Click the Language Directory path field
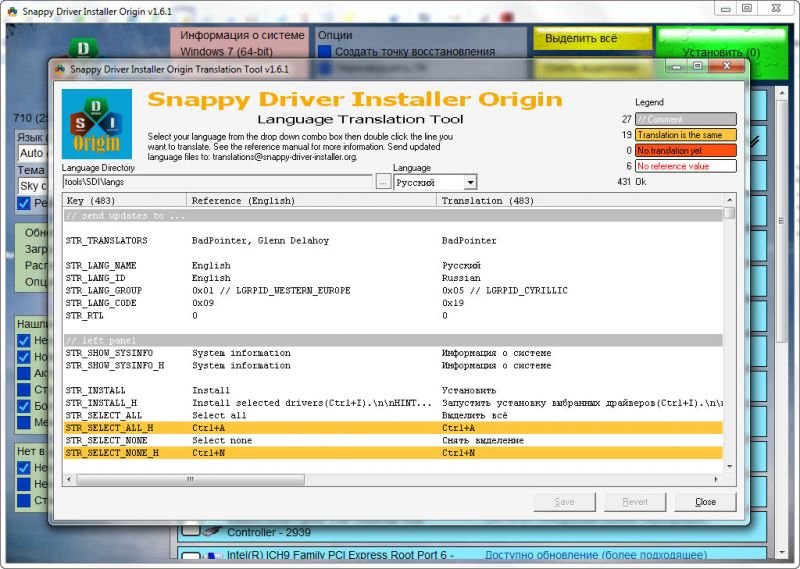 tap(217, 182)
